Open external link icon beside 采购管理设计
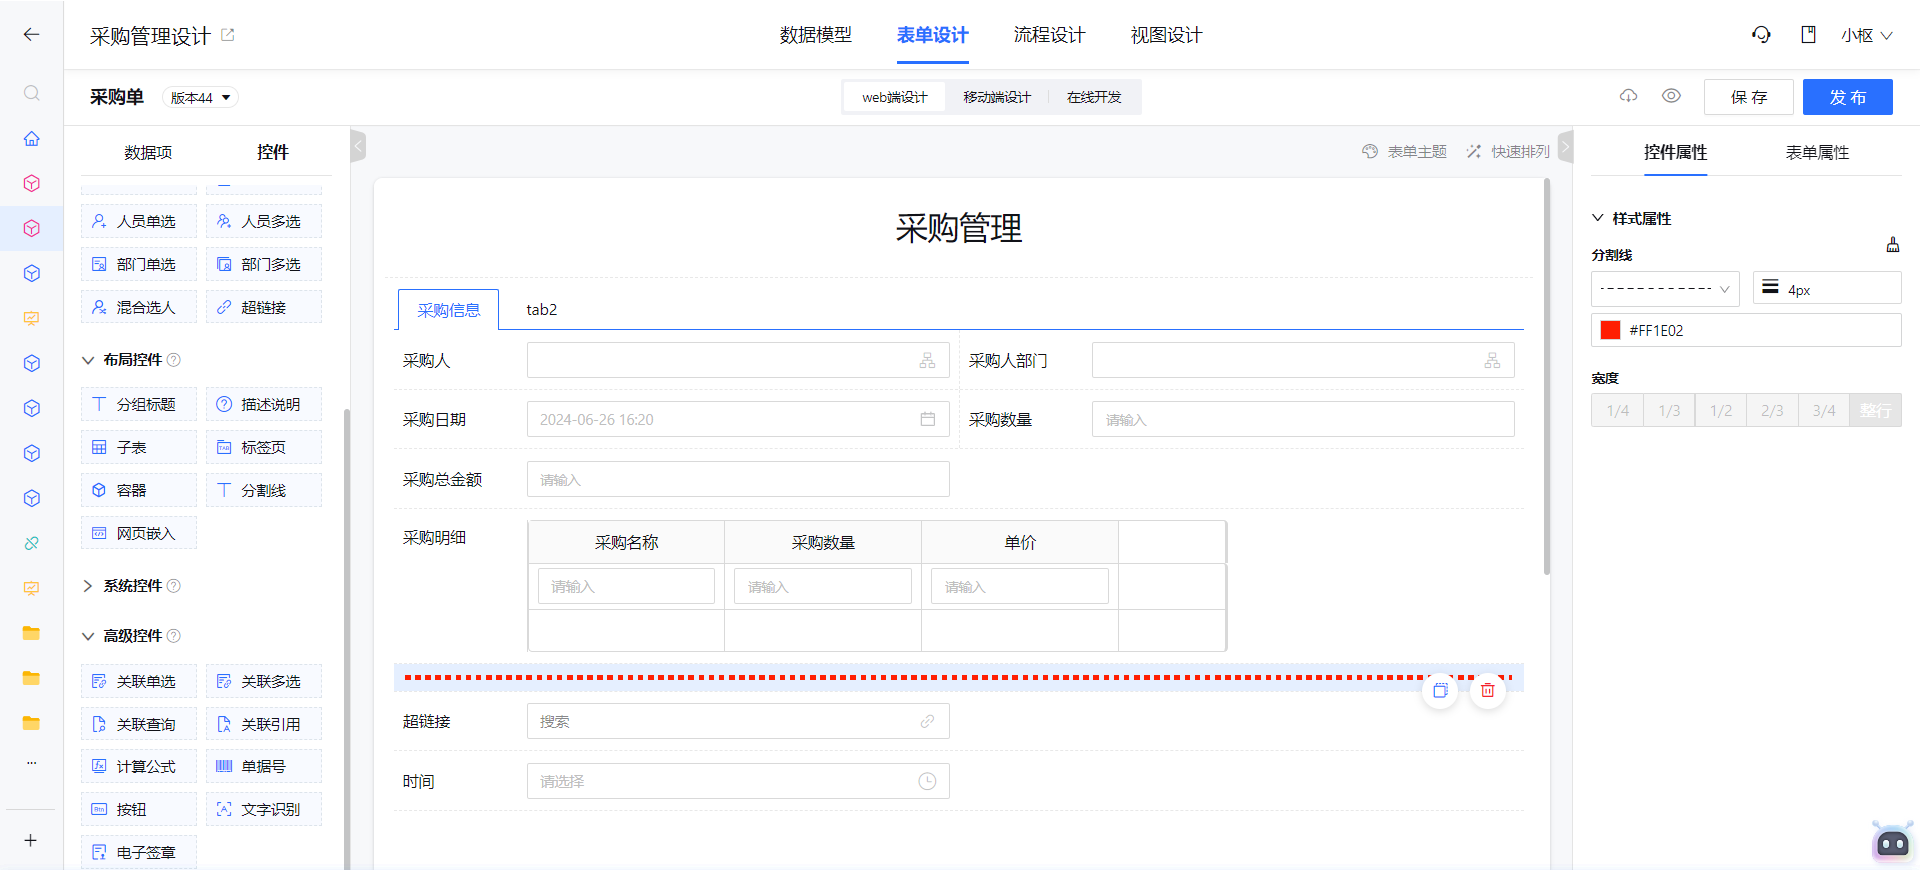Screen dimensions: 1920x870 tap(227, 35)
